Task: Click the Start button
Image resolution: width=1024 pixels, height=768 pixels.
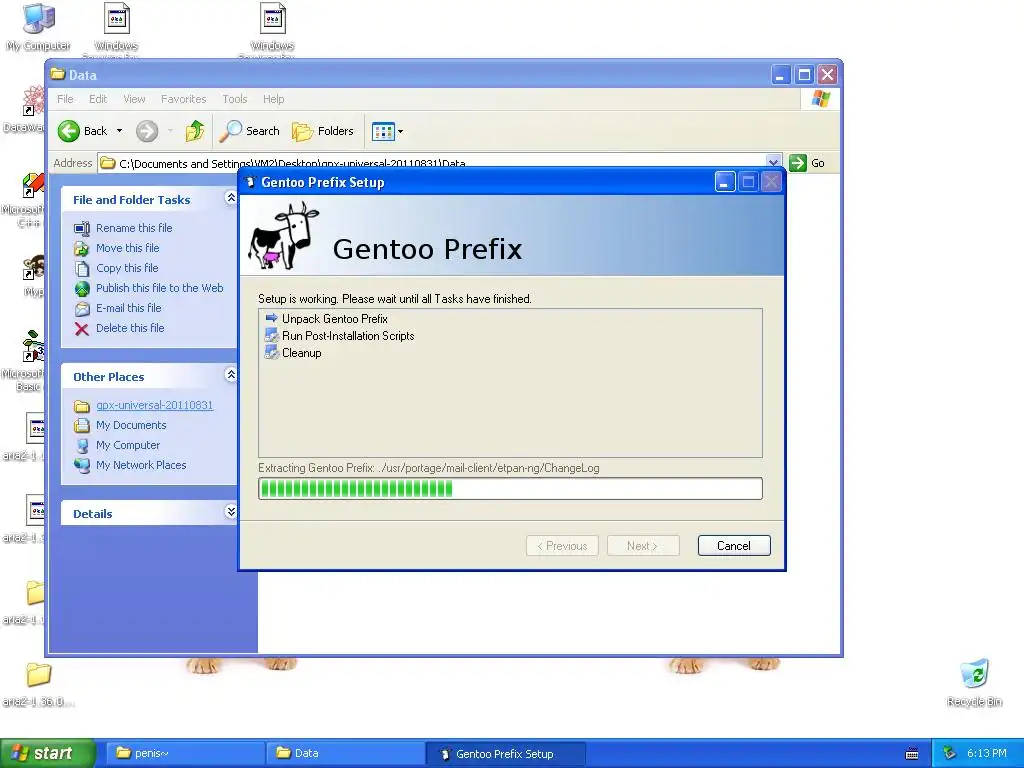Action: (x=48, y=753)
